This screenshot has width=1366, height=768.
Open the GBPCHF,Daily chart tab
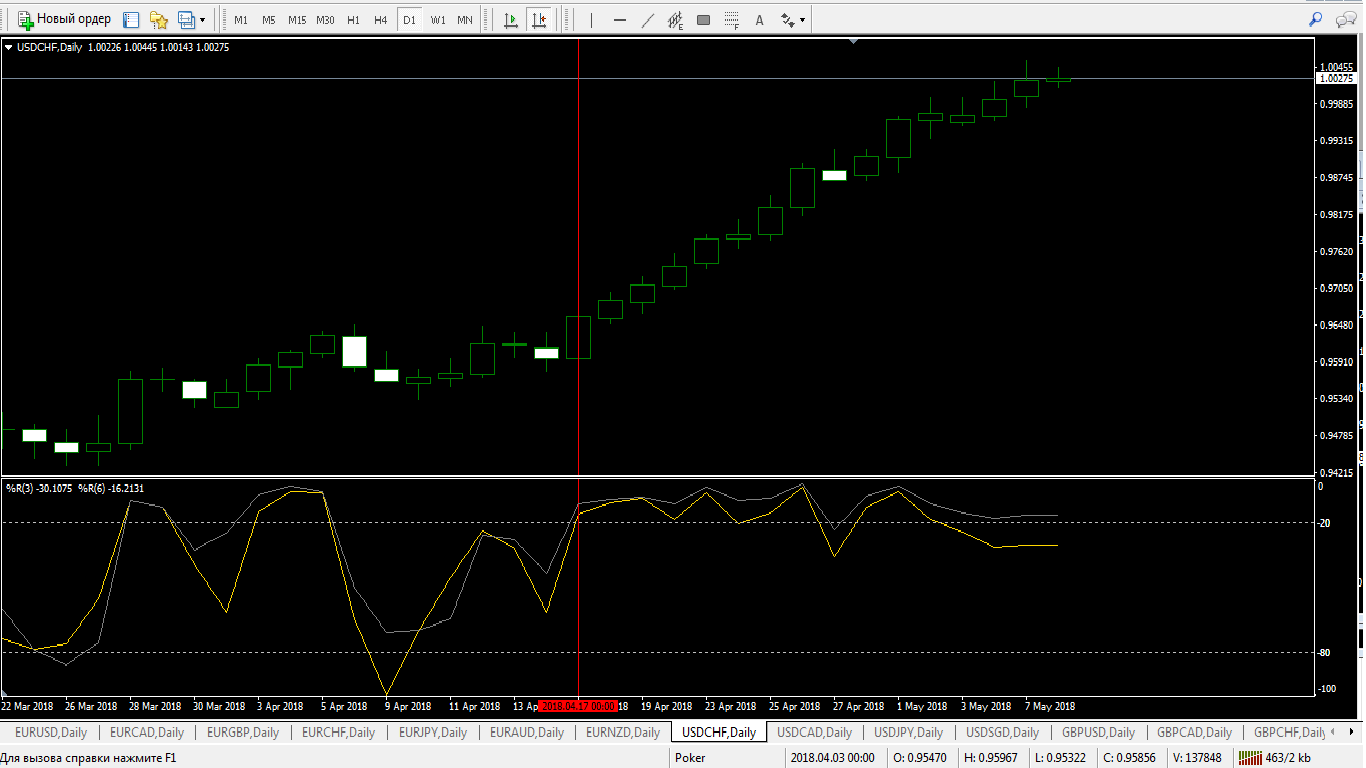pyautogui.click(x=1289, y=732)
